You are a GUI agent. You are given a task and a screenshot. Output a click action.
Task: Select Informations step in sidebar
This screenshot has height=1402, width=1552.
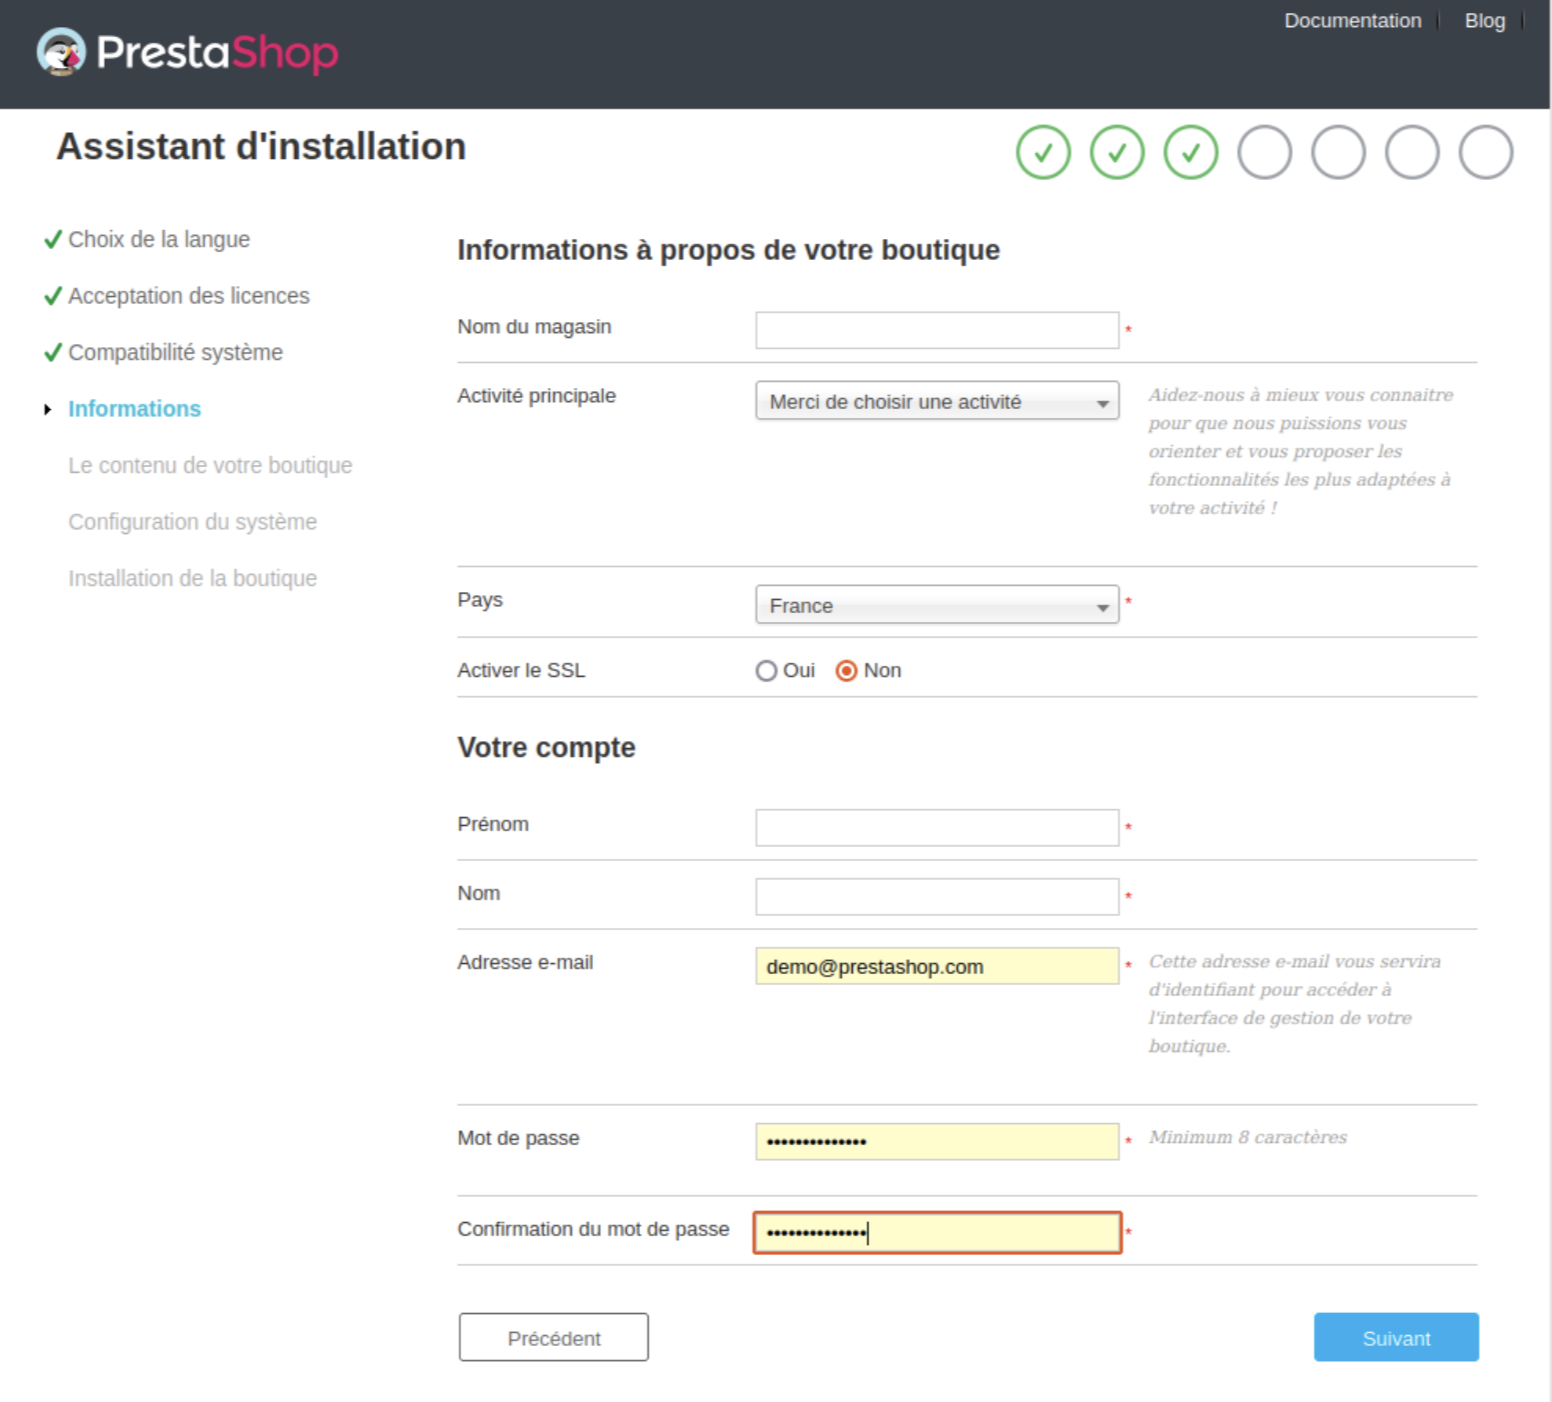(134, 409)
